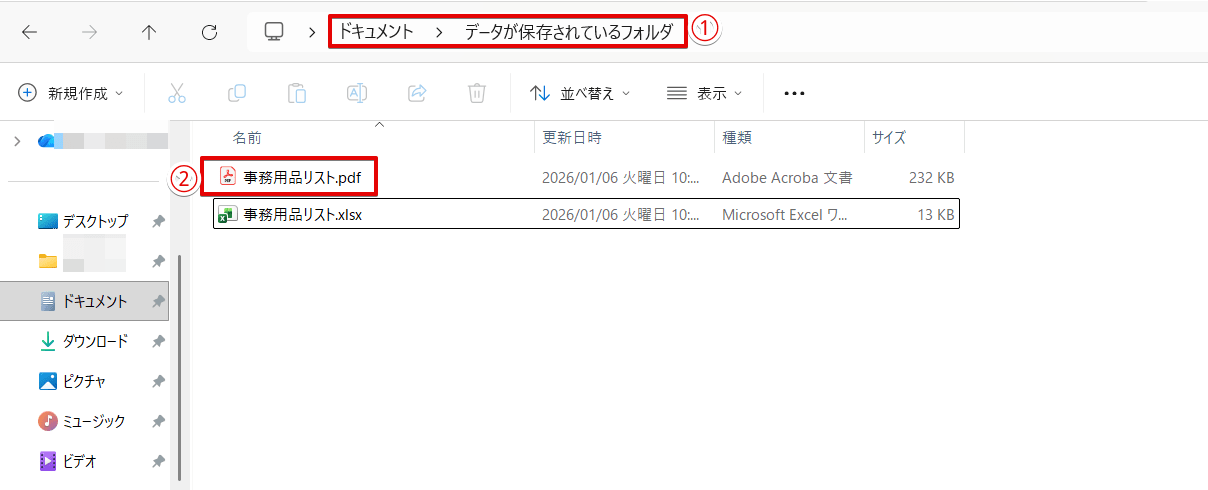Click Microsoft Excel type cell

[x=785, y=214]
